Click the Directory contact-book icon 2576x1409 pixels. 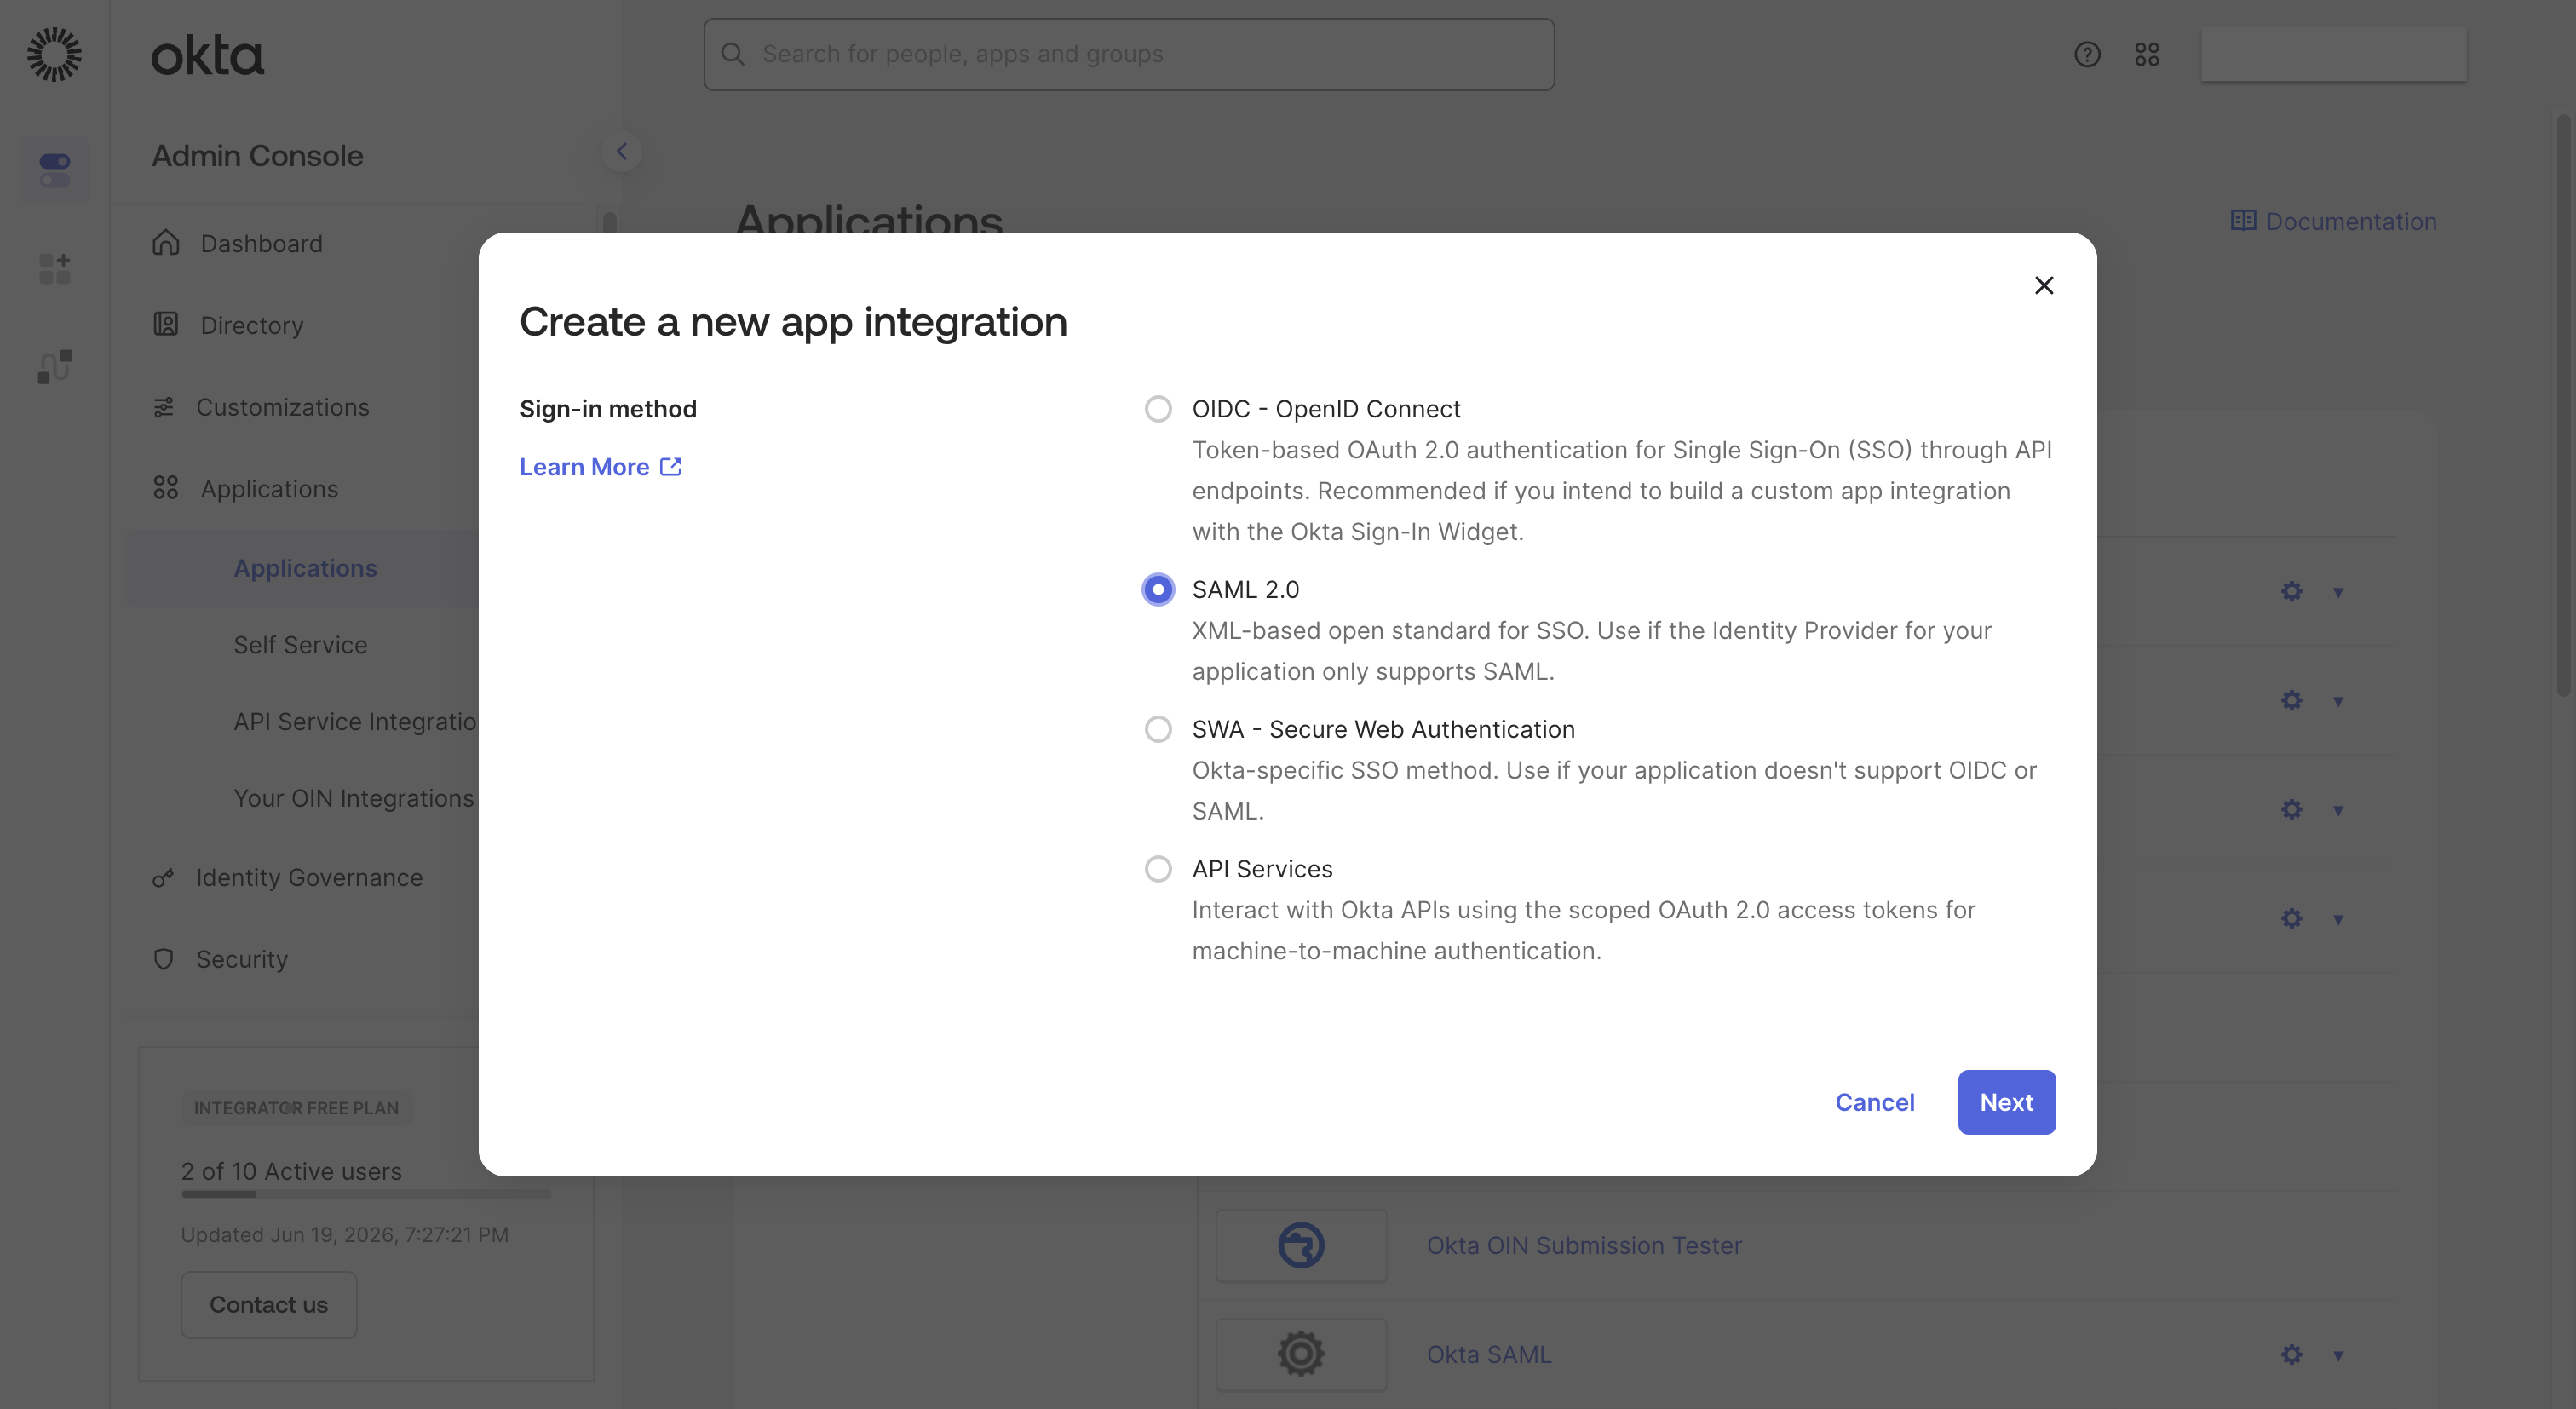coord(166,325)
